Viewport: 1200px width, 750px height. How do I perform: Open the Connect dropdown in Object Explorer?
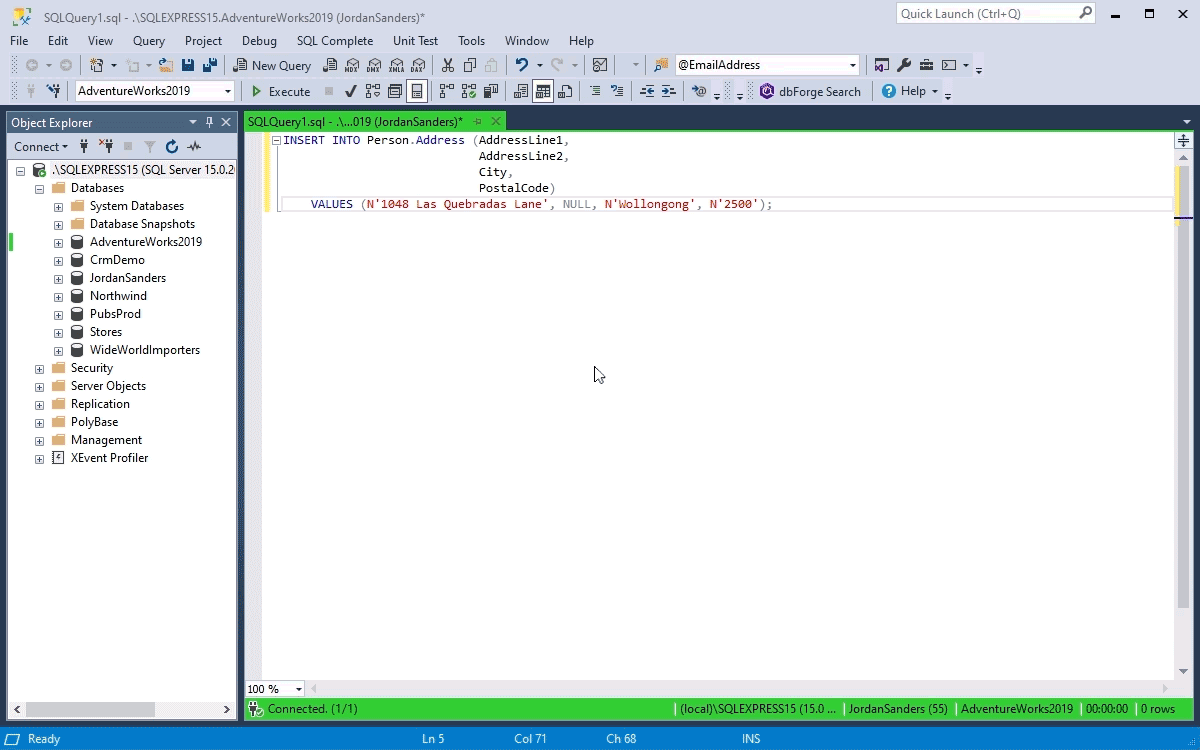point(41,146)
